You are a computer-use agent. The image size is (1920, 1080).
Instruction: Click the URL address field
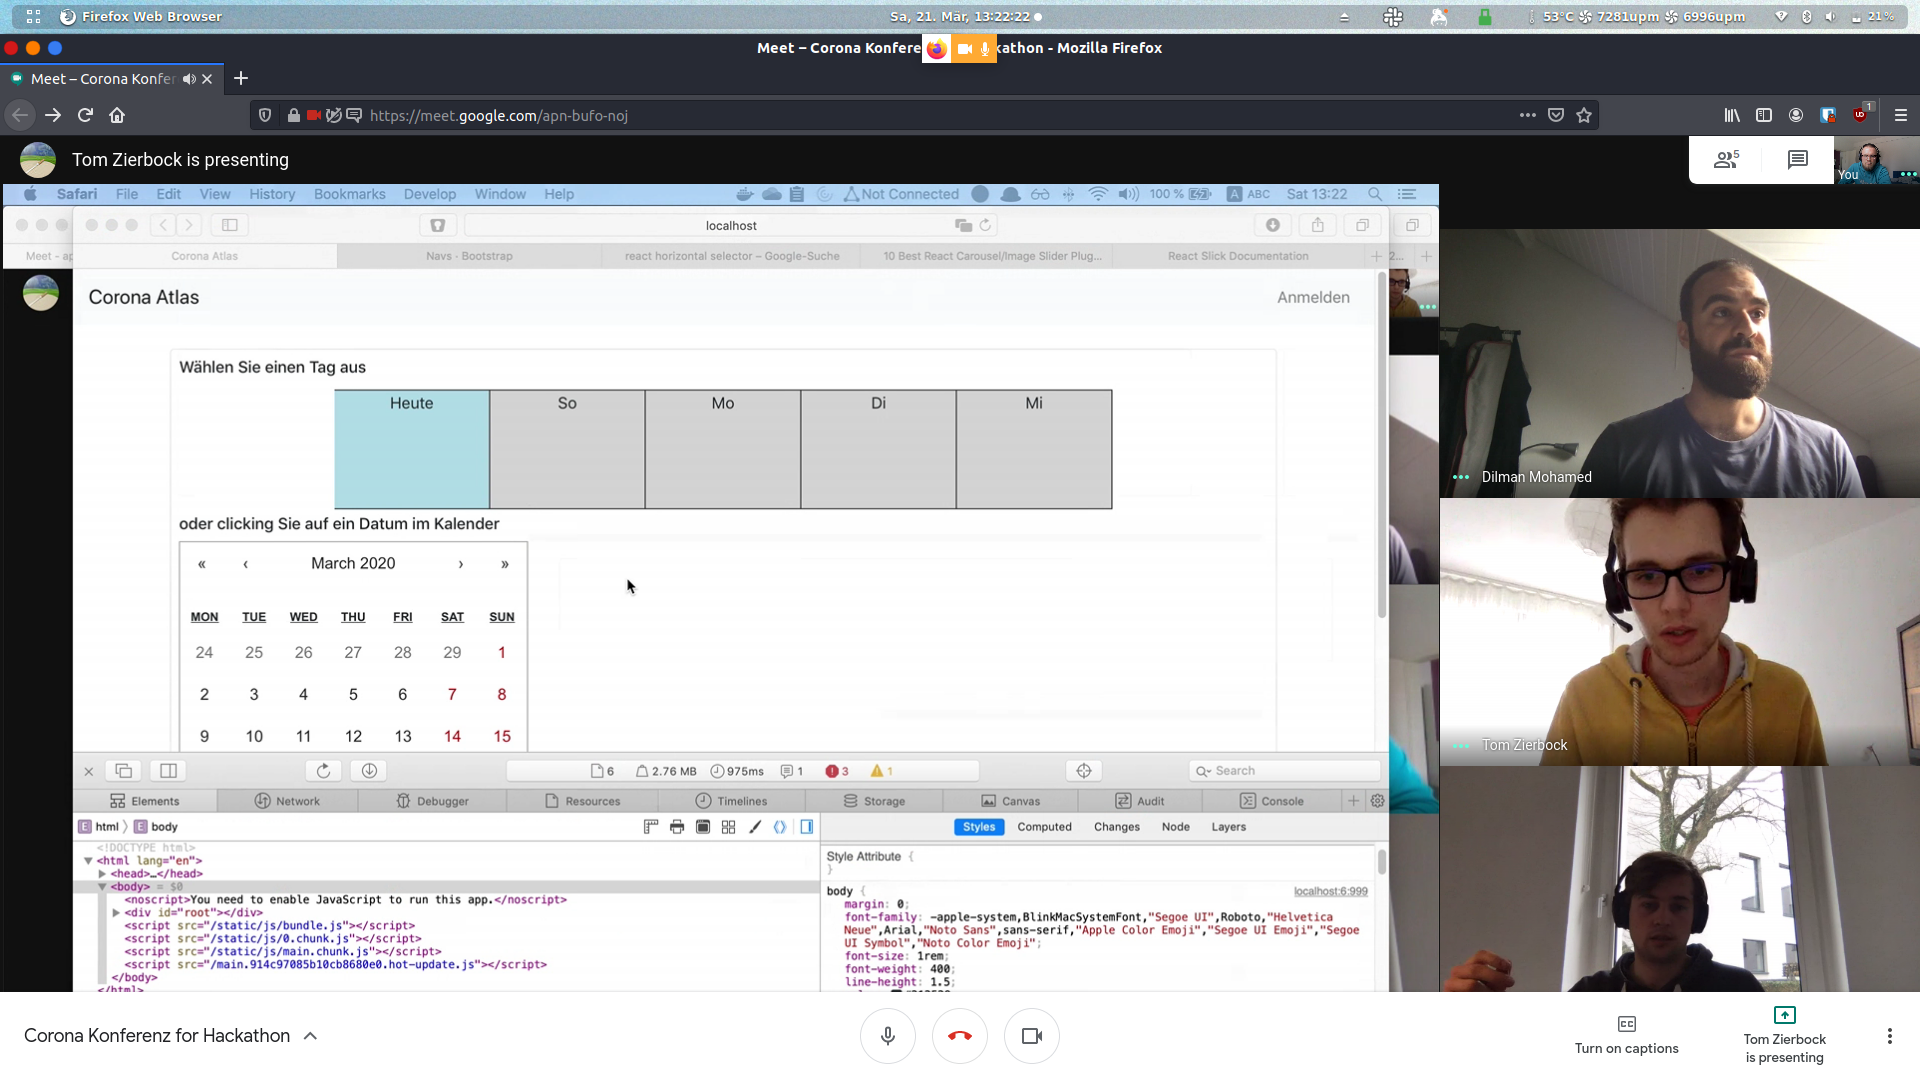pyautogui.click(x=900, y=115)
